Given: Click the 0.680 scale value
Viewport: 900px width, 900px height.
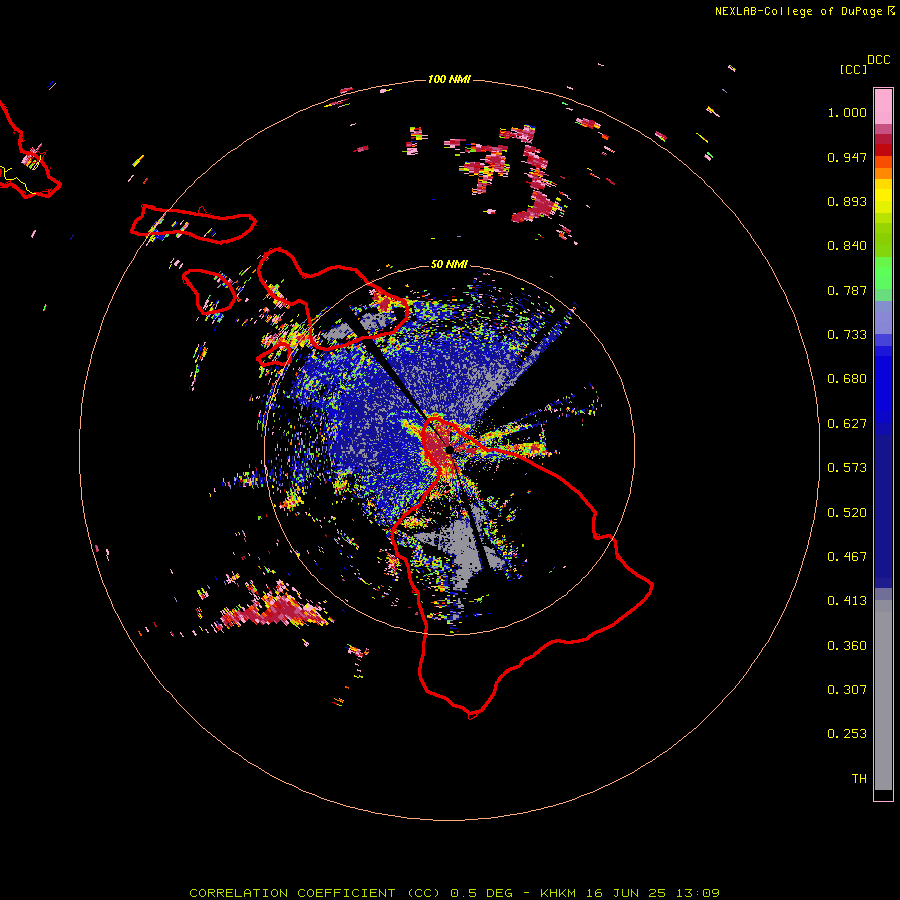Looking at the screenshot, I should click(x=847, y=379).
